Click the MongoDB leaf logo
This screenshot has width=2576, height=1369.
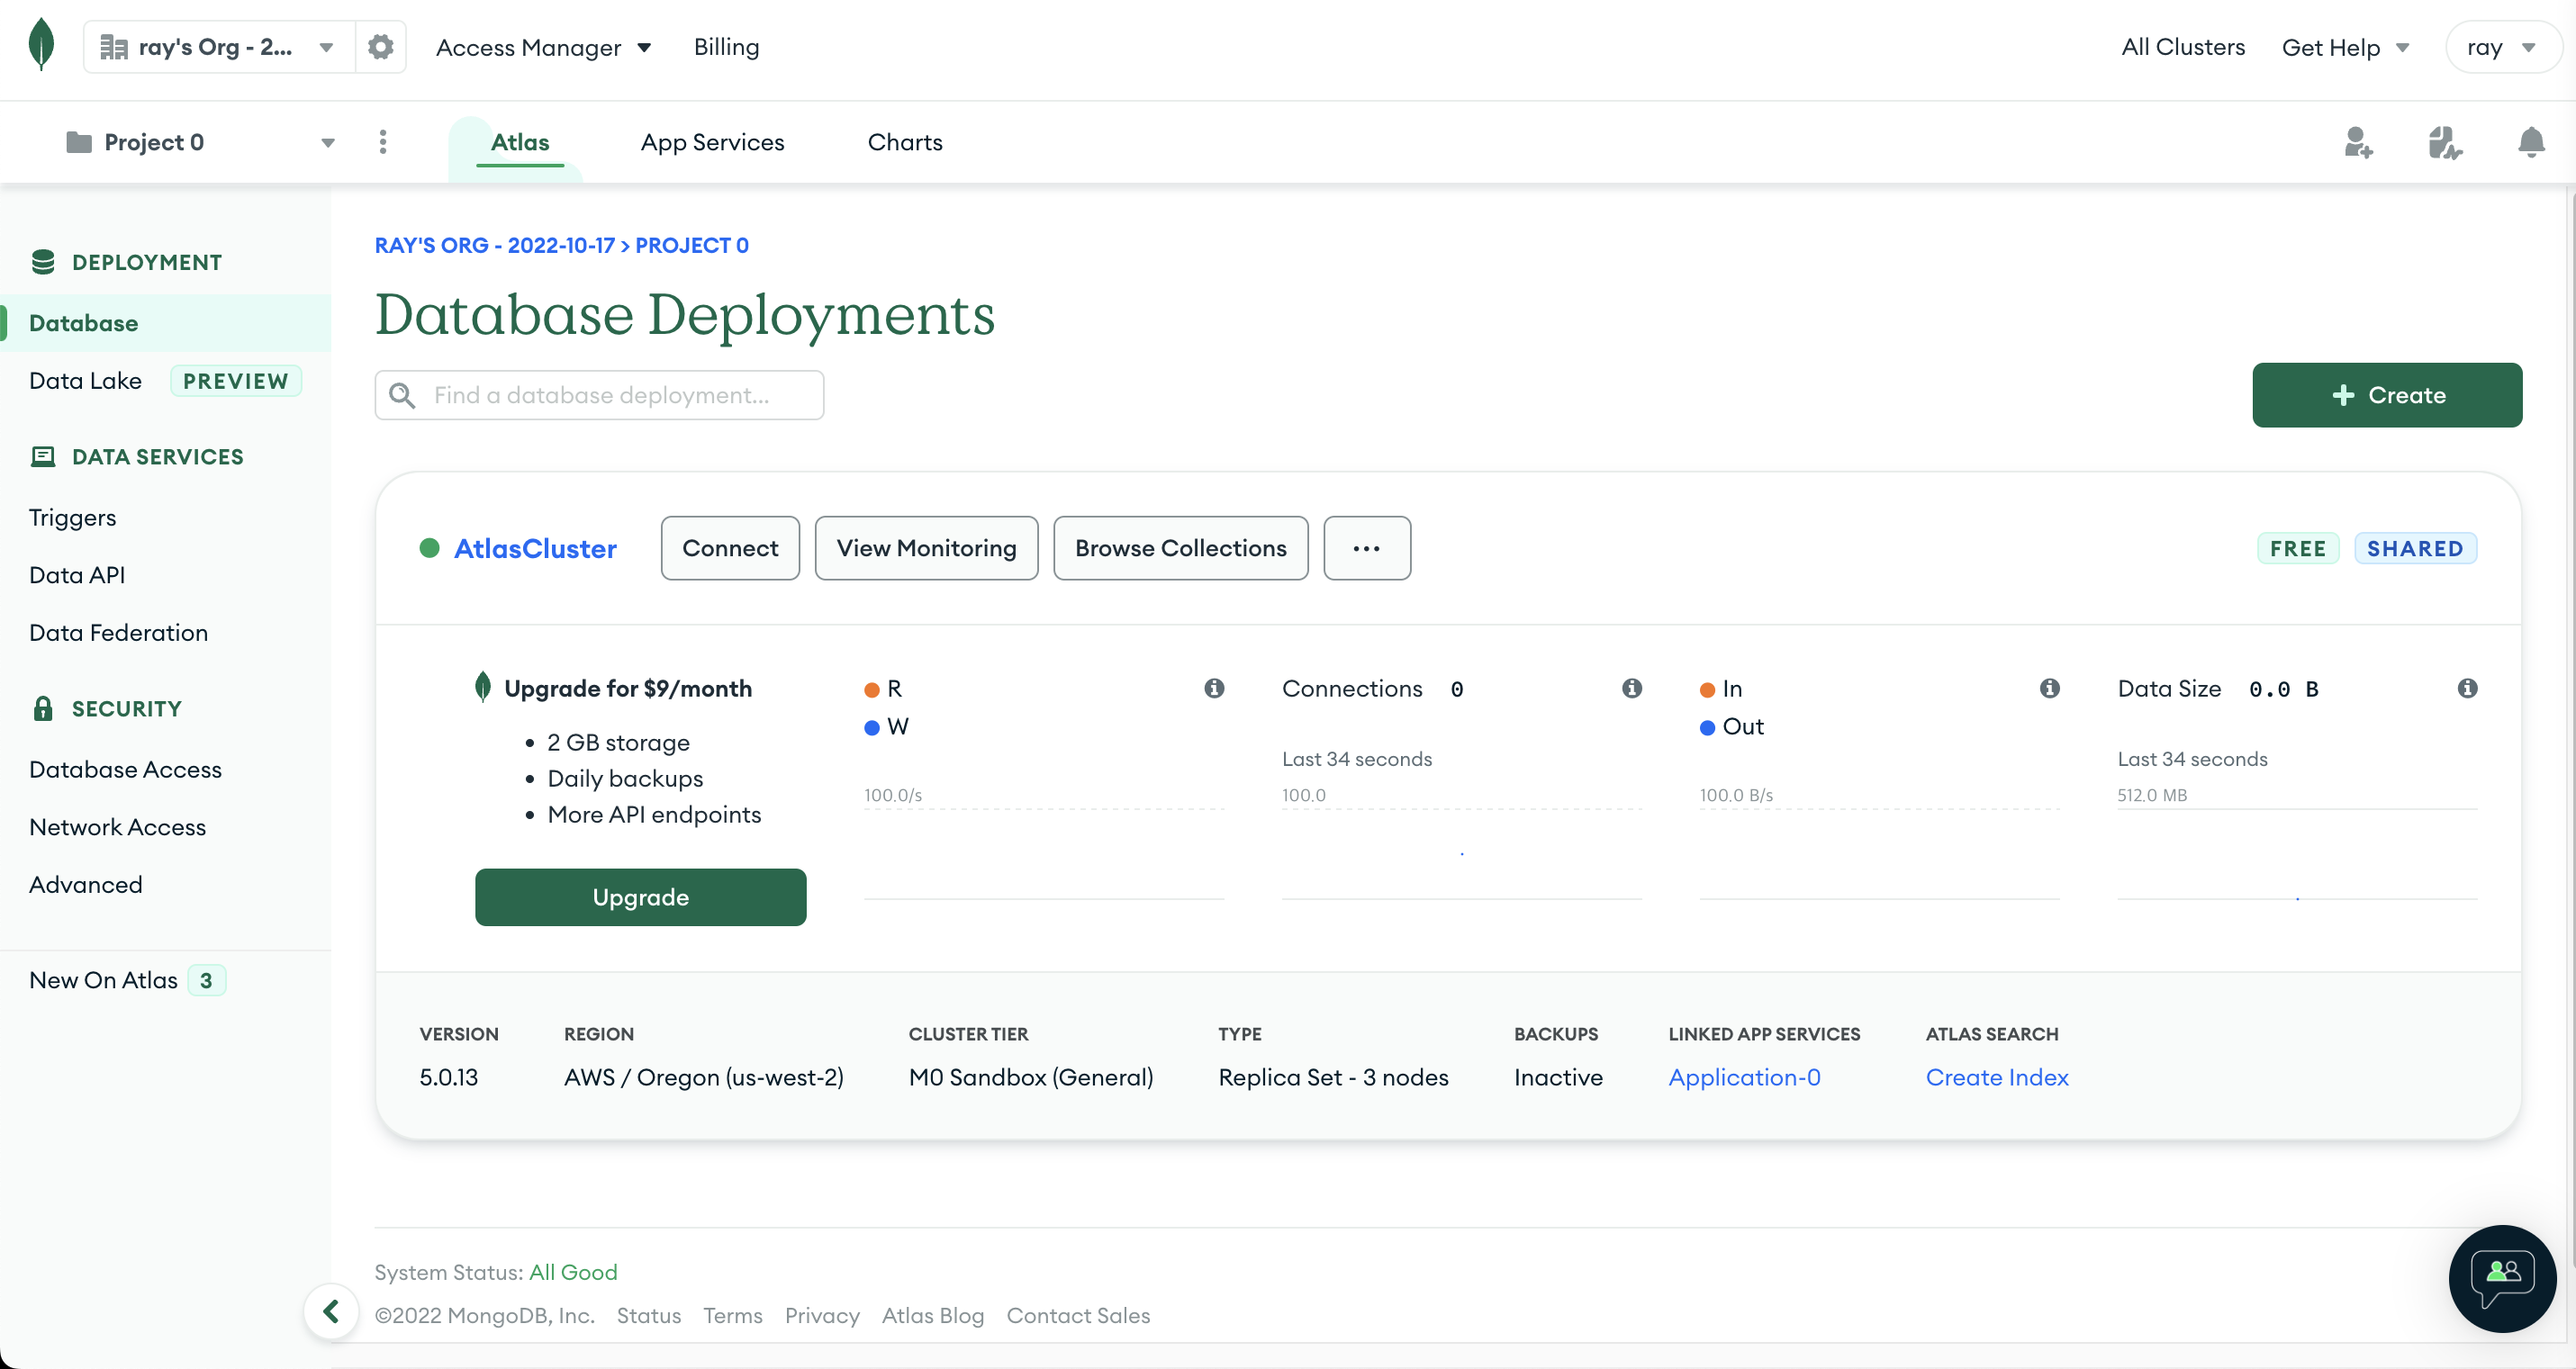(41, 45)
